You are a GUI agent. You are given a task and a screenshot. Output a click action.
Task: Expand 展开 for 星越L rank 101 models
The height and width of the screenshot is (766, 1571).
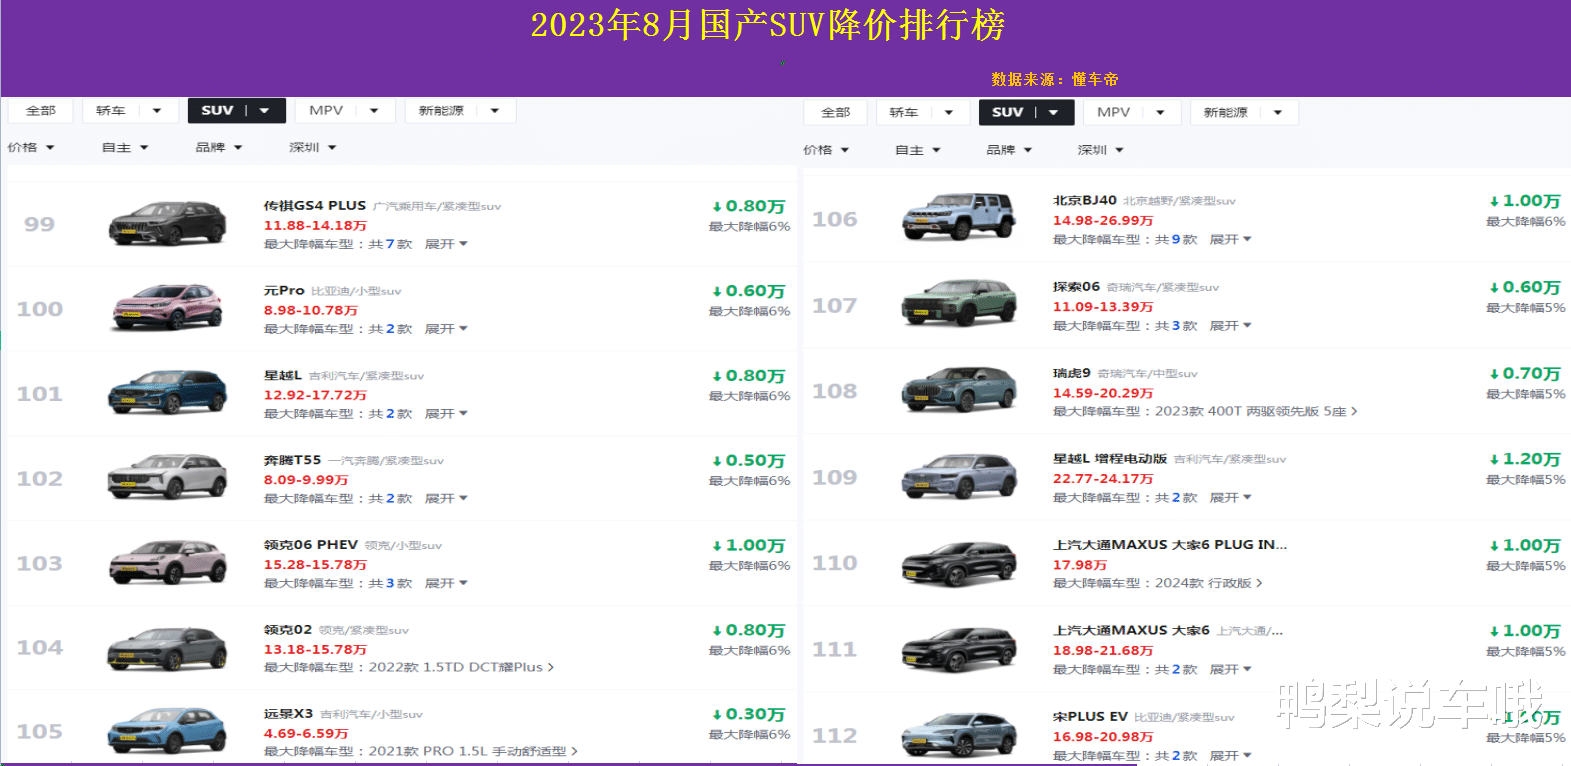pyautogui.click(x=446, y=414)
